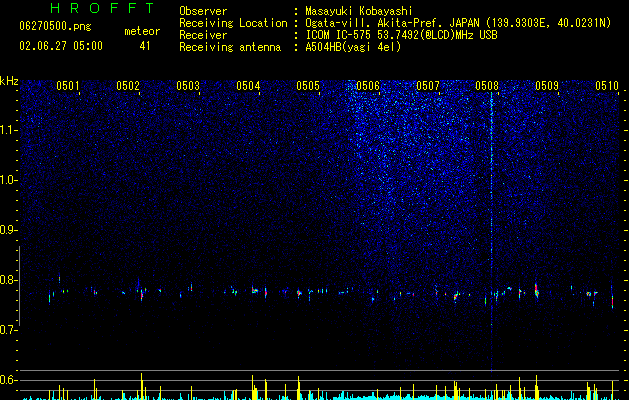
Task: Click the 0509 time marker
Action: click(x=547, y=86)
